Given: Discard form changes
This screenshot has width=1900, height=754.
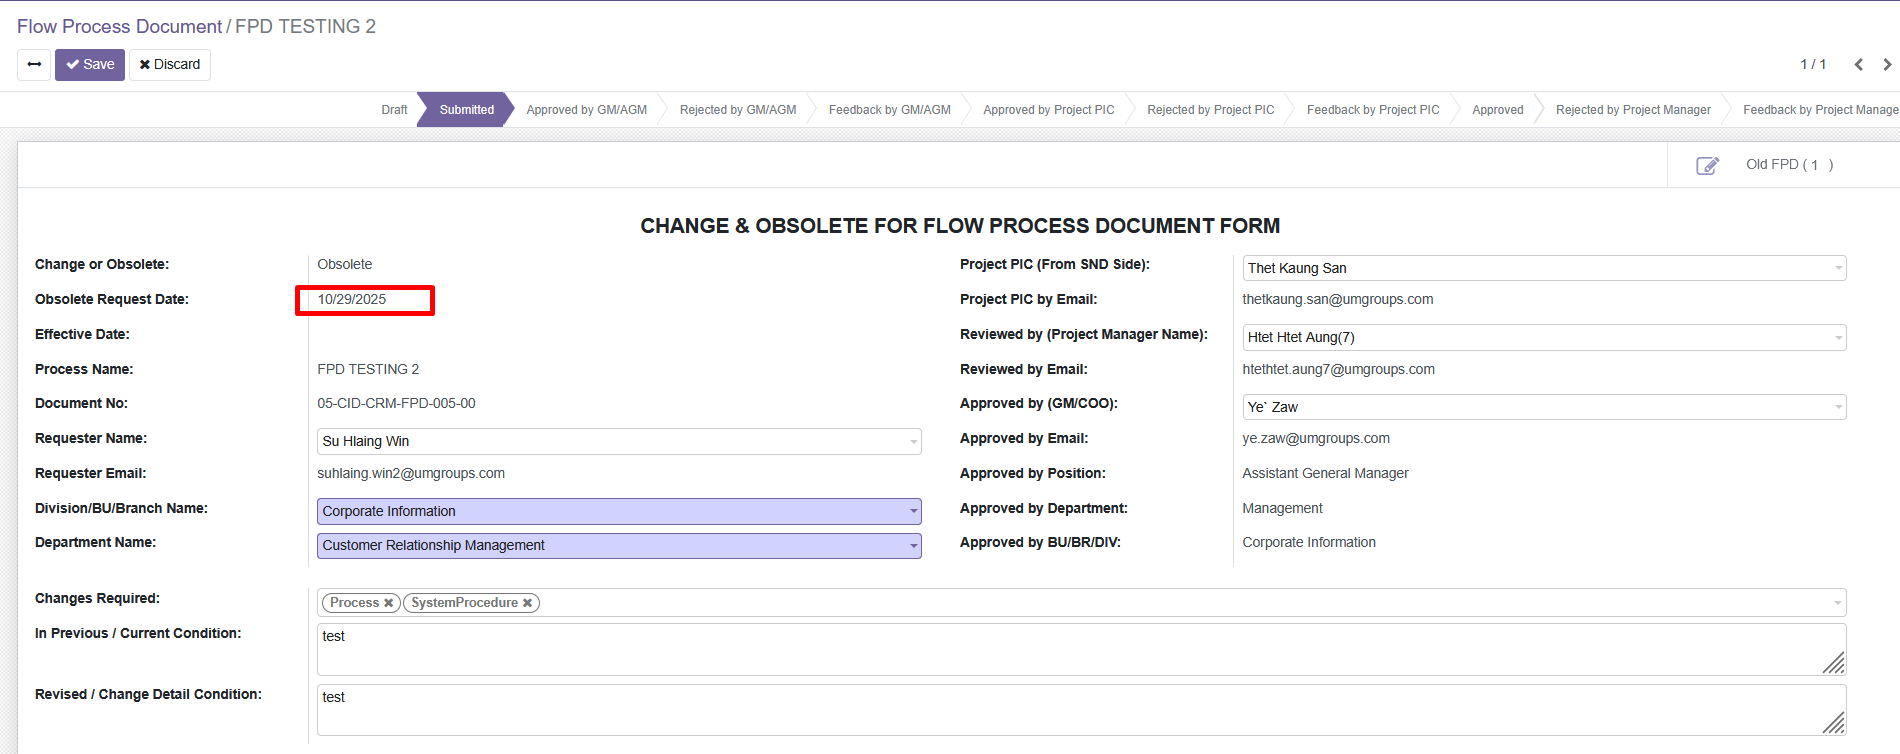Looking at the screenshot, I should [170, 65].
